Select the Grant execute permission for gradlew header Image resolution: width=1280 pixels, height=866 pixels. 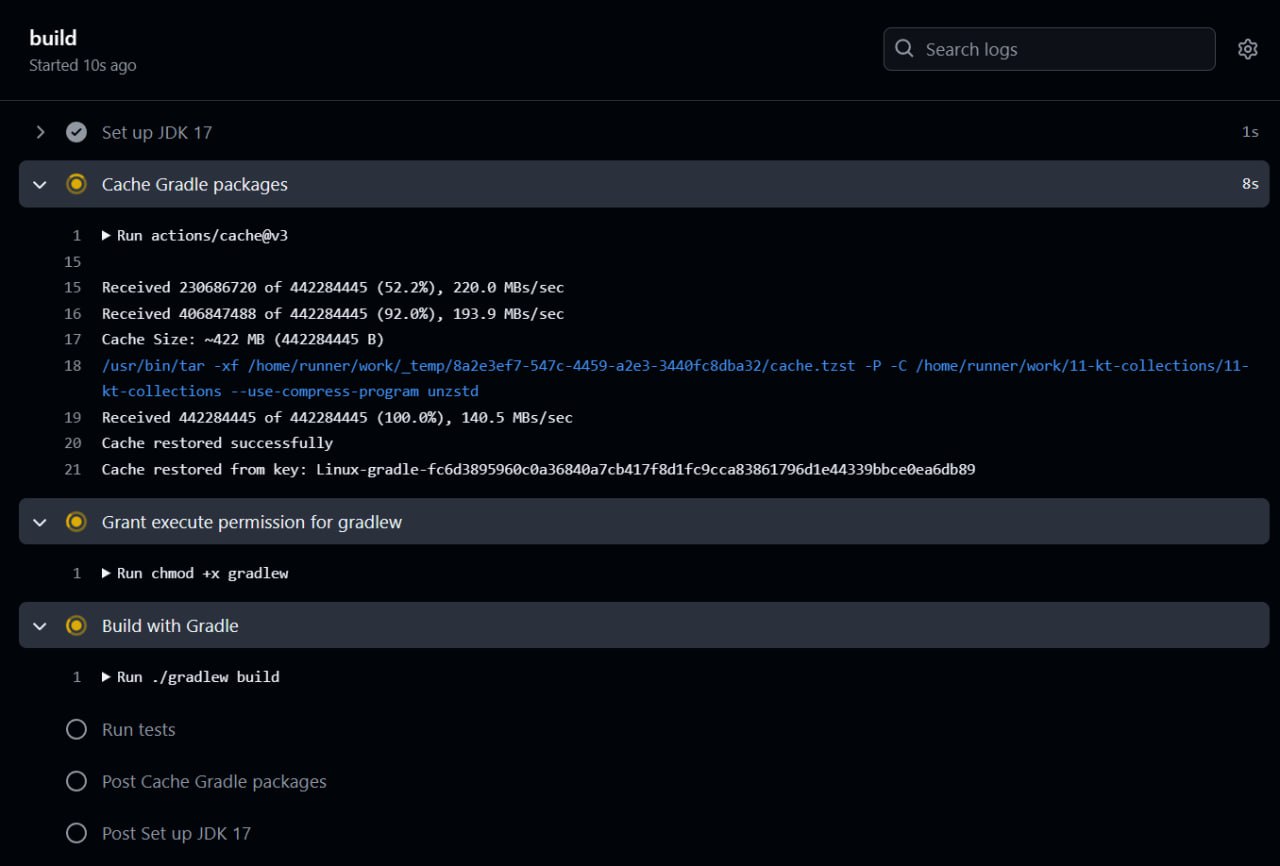(x=644, y=522)
